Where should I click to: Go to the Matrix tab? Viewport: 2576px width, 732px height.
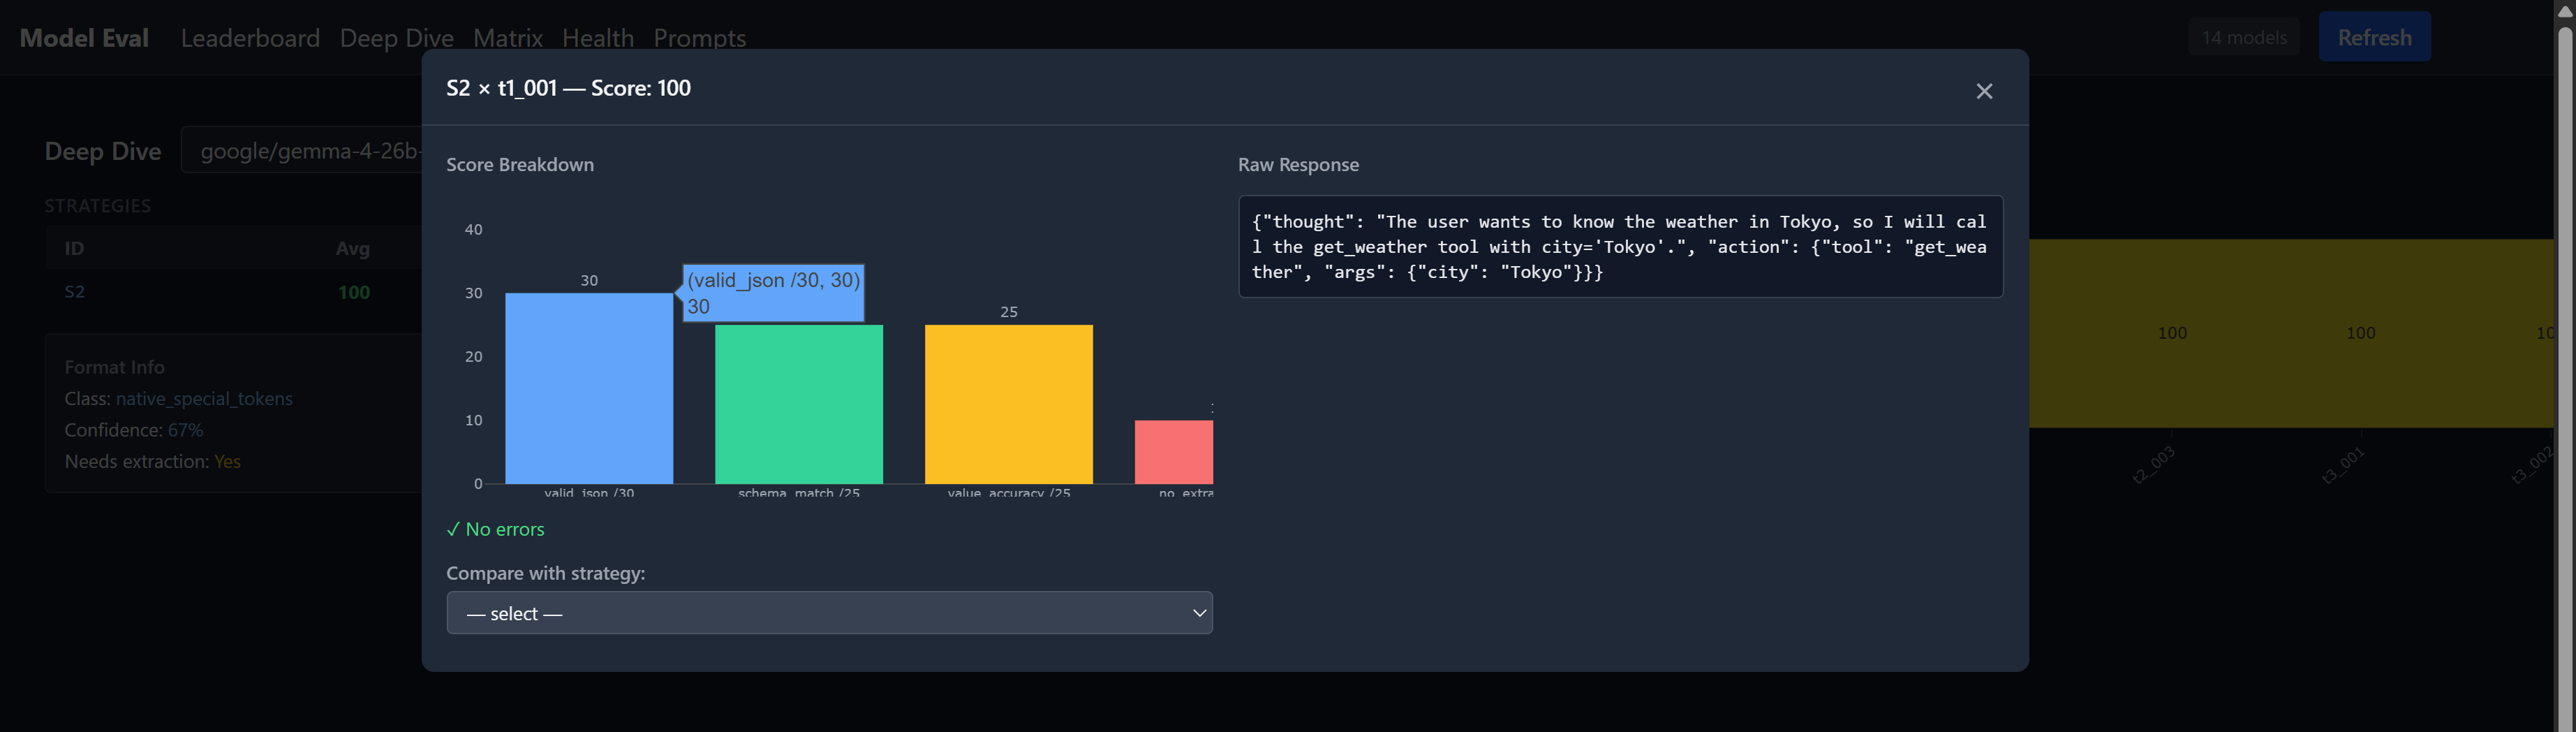(507, 38)
